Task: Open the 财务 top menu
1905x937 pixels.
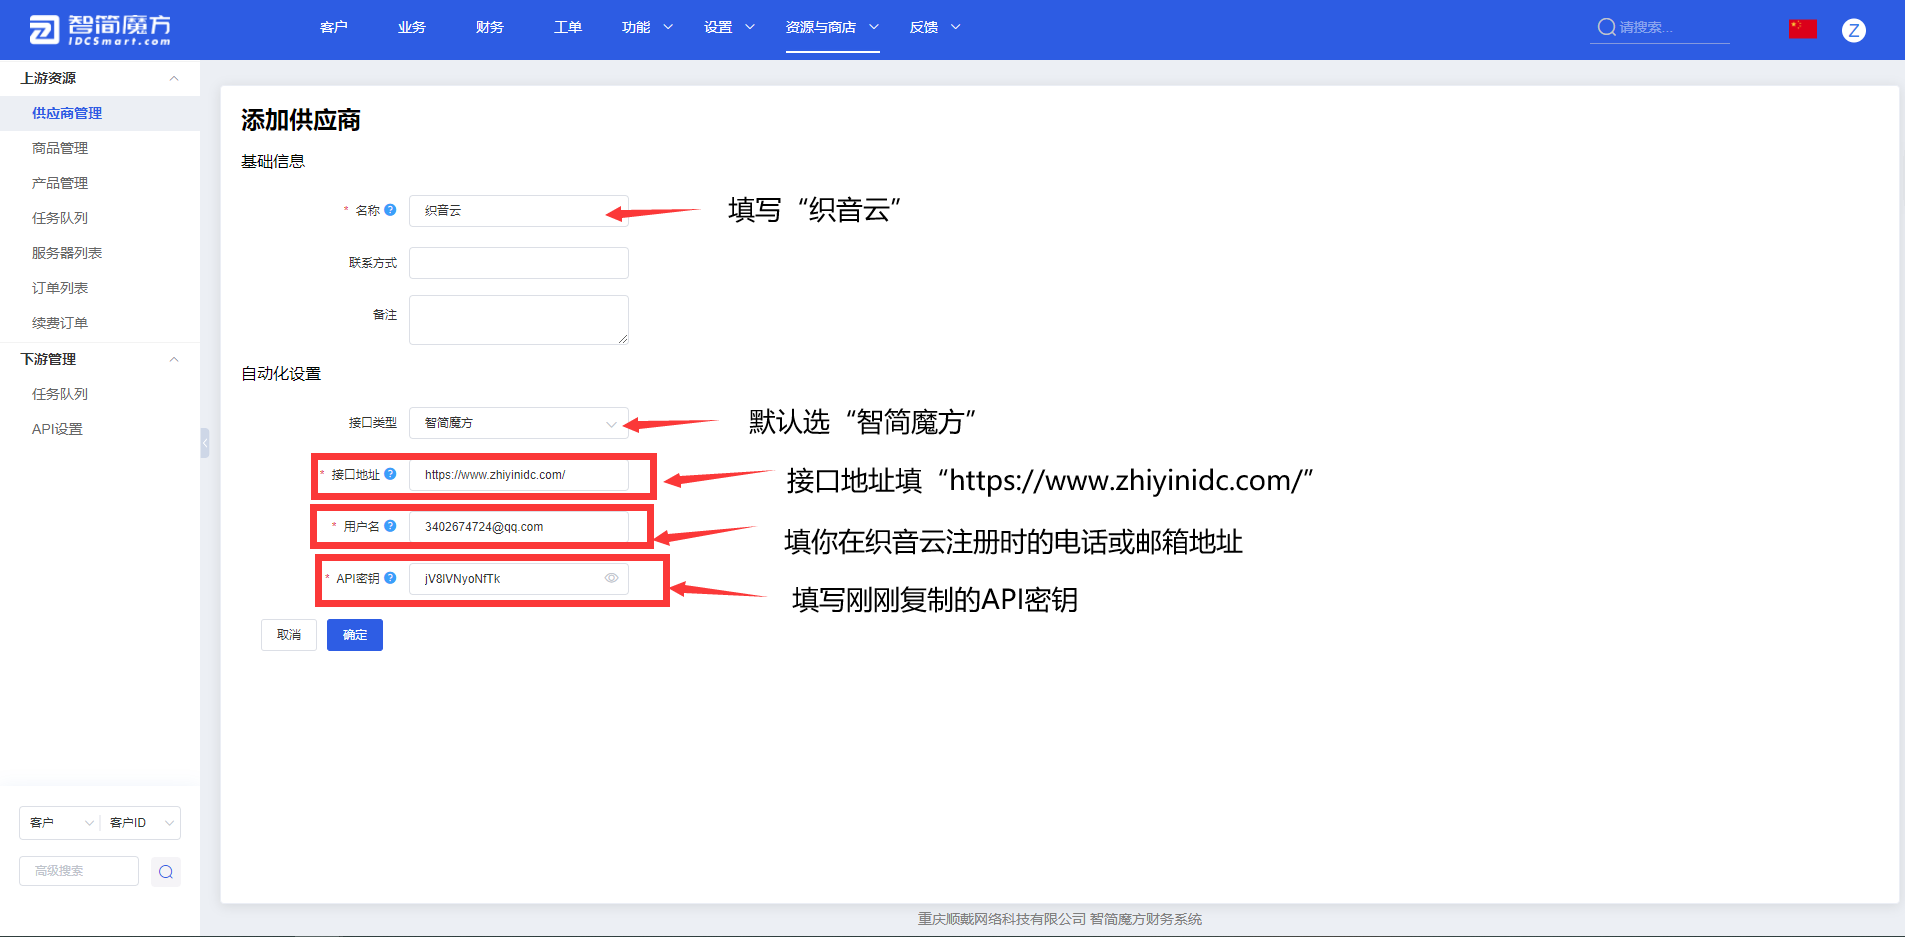Action: click(x=489, y=27)
